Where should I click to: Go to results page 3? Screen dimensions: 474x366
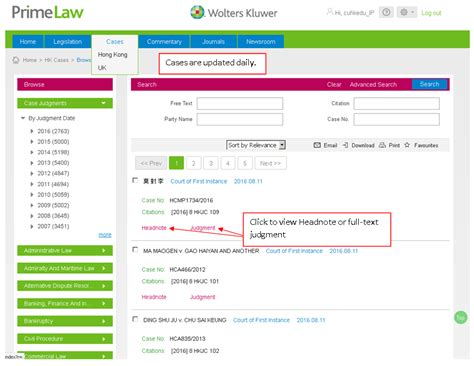pyautogui.click(x=211, y=163)
